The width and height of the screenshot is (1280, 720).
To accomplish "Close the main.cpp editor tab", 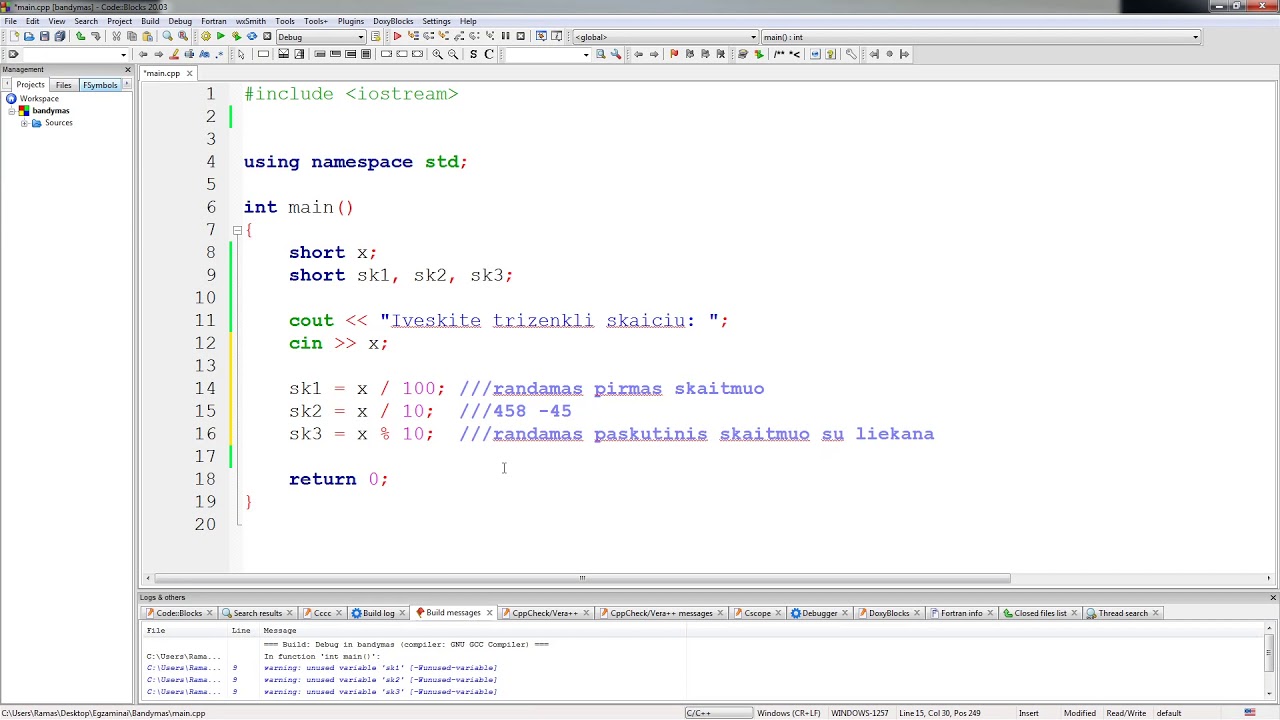I will click(189, 73).
